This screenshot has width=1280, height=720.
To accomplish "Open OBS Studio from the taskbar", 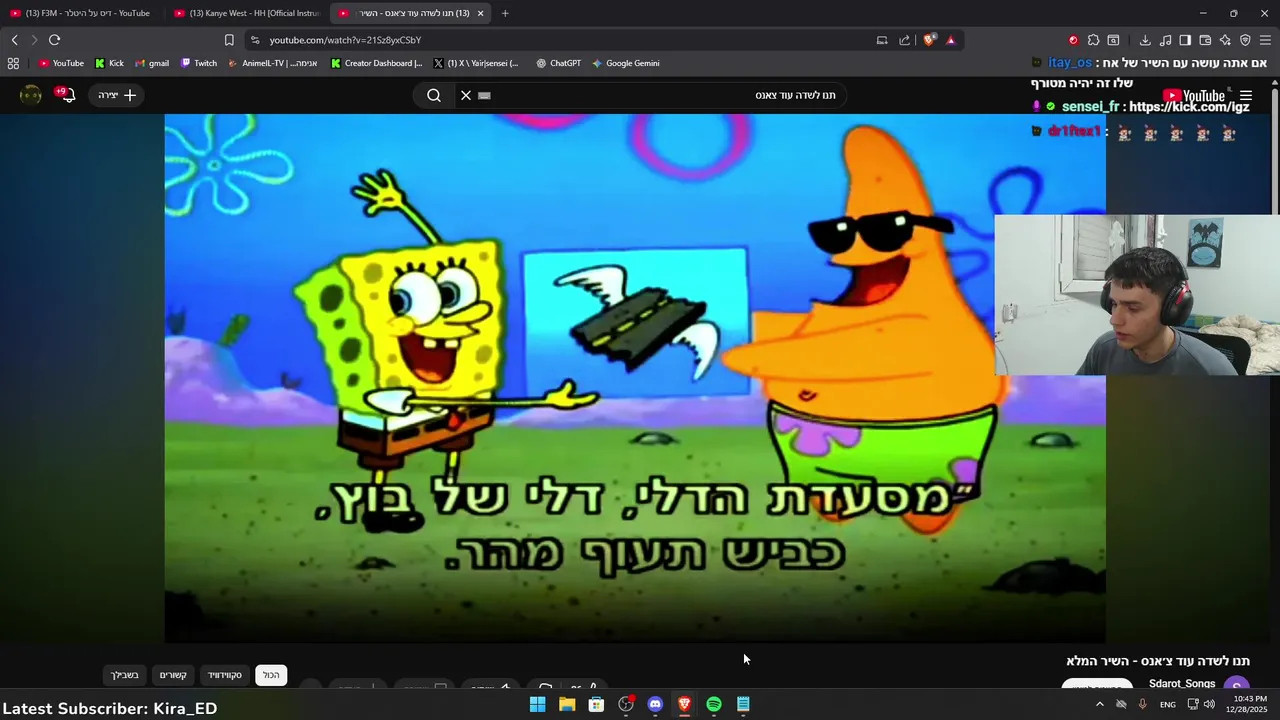I will (x=626, y=704).
